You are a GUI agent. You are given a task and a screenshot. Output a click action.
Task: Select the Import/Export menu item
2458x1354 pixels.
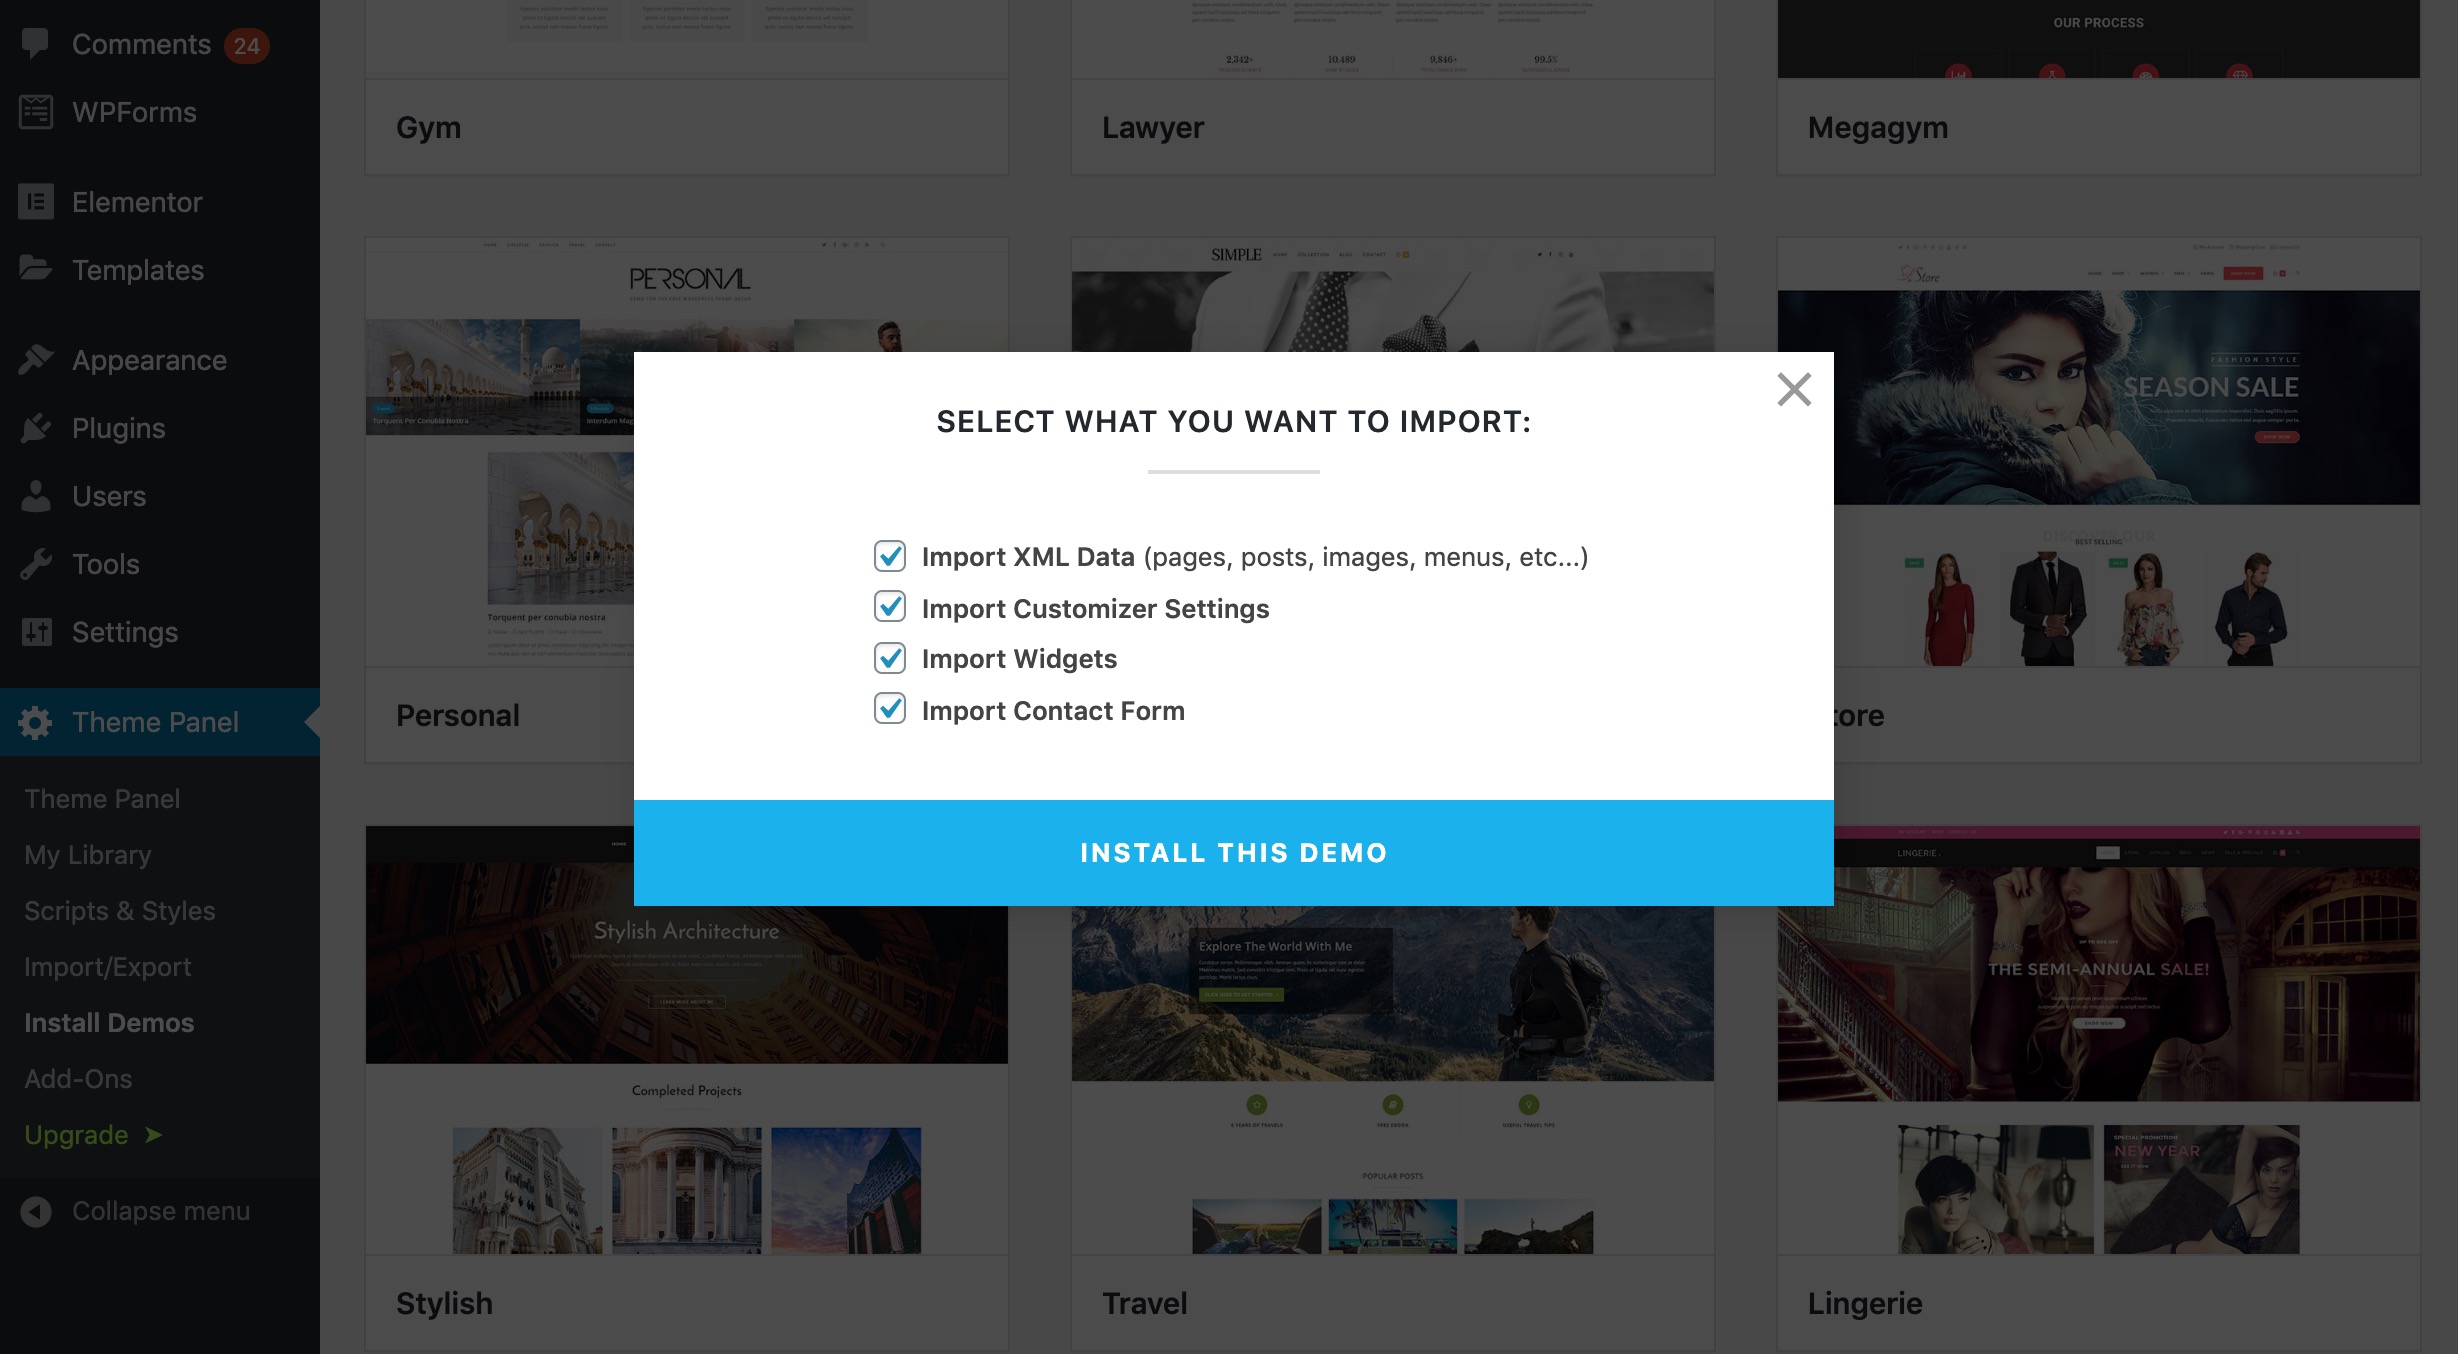107,965
